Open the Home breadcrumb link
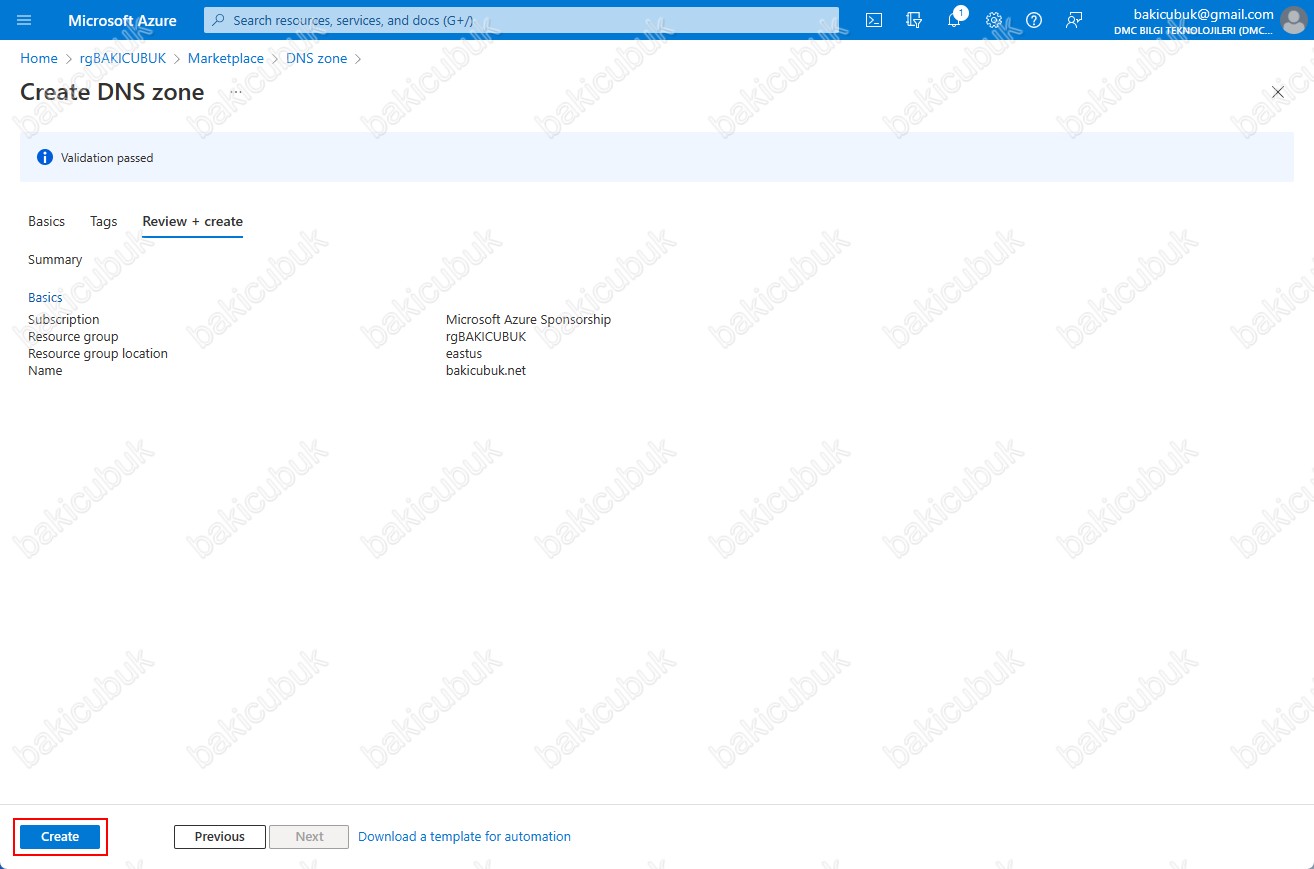Screen dimensions: 1314x869 pyautogui.click(x=39, y=59)
